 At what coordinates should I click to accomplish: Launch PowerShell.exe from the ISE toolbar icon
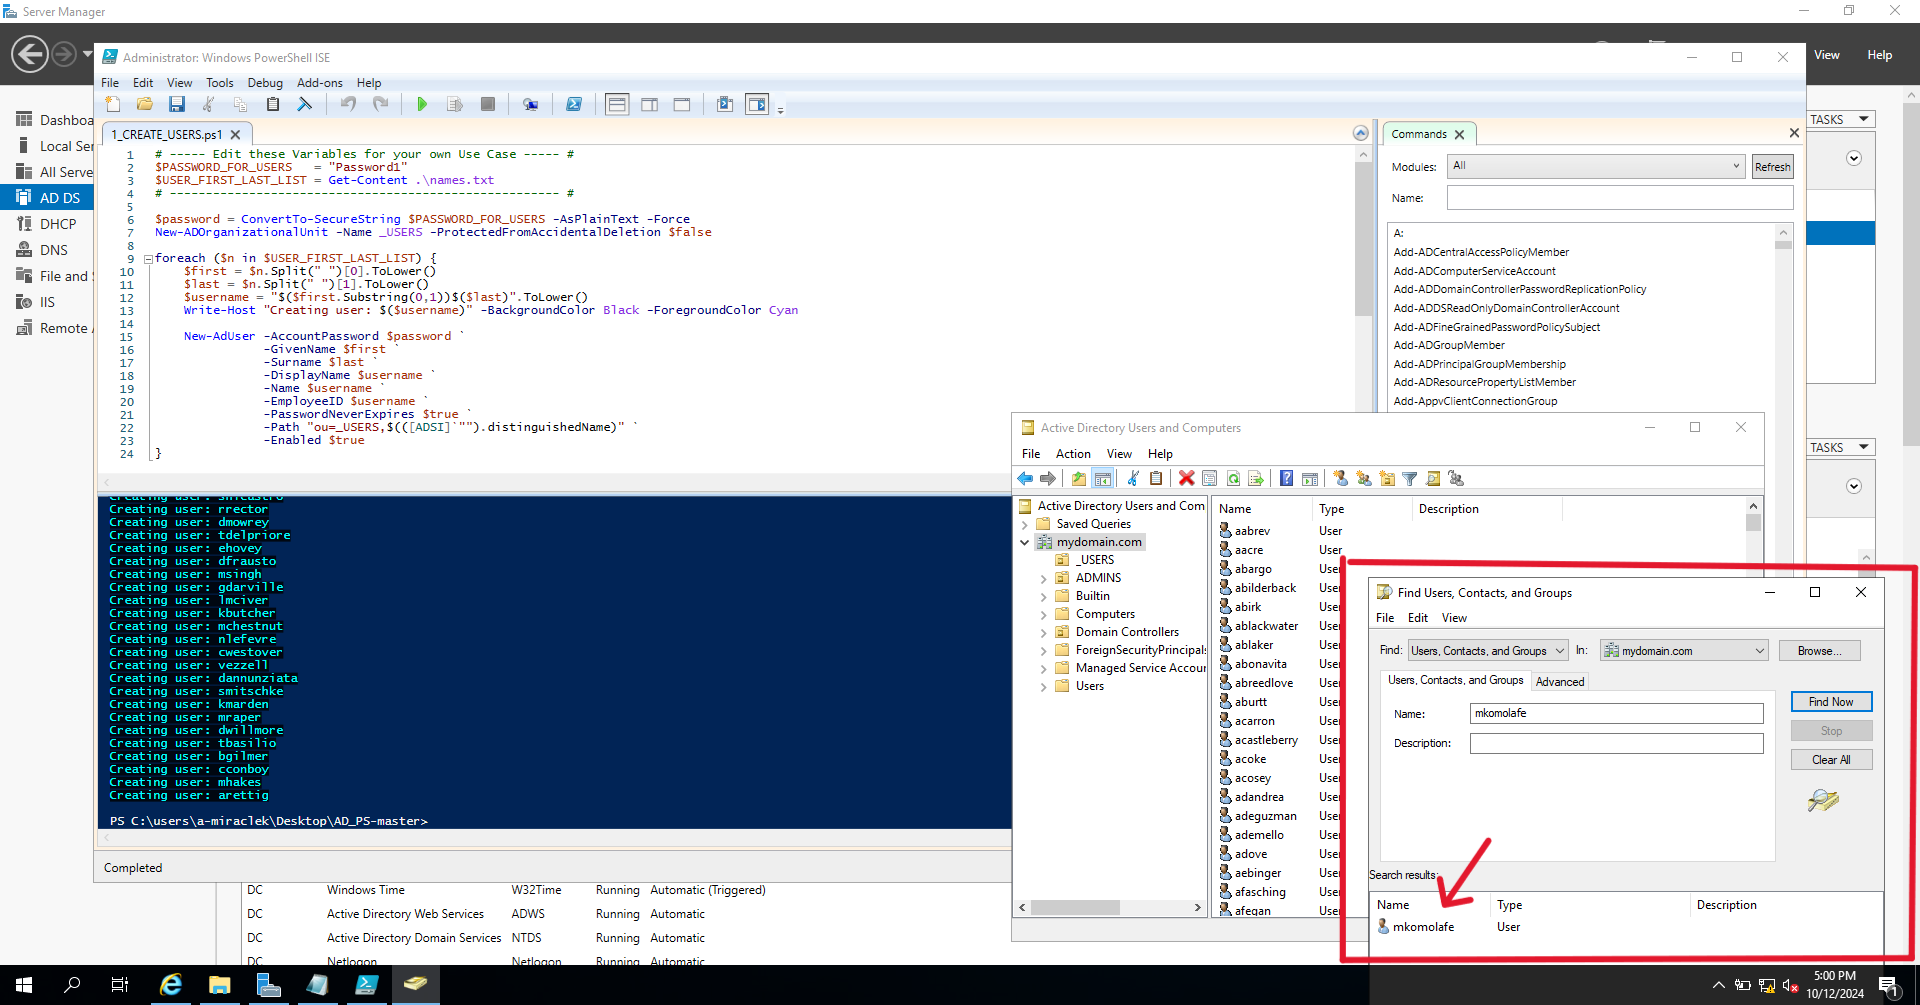pos(575,104)
